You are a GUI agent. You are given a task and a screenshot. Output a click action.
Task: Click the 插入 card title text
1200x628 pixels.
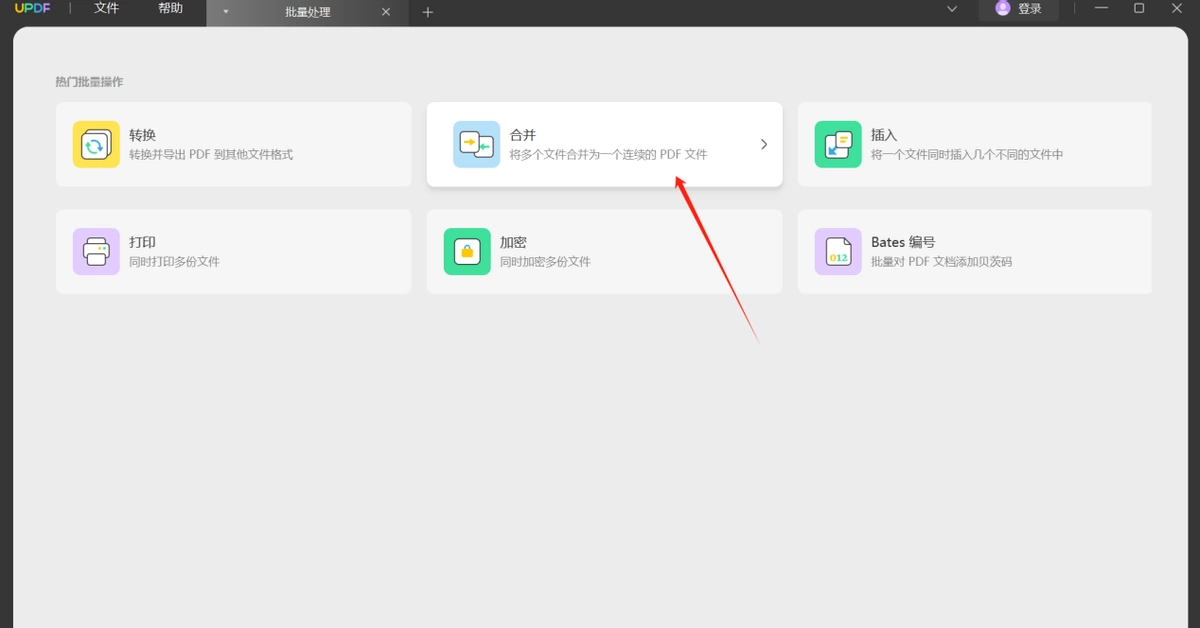tap(884, 135)
